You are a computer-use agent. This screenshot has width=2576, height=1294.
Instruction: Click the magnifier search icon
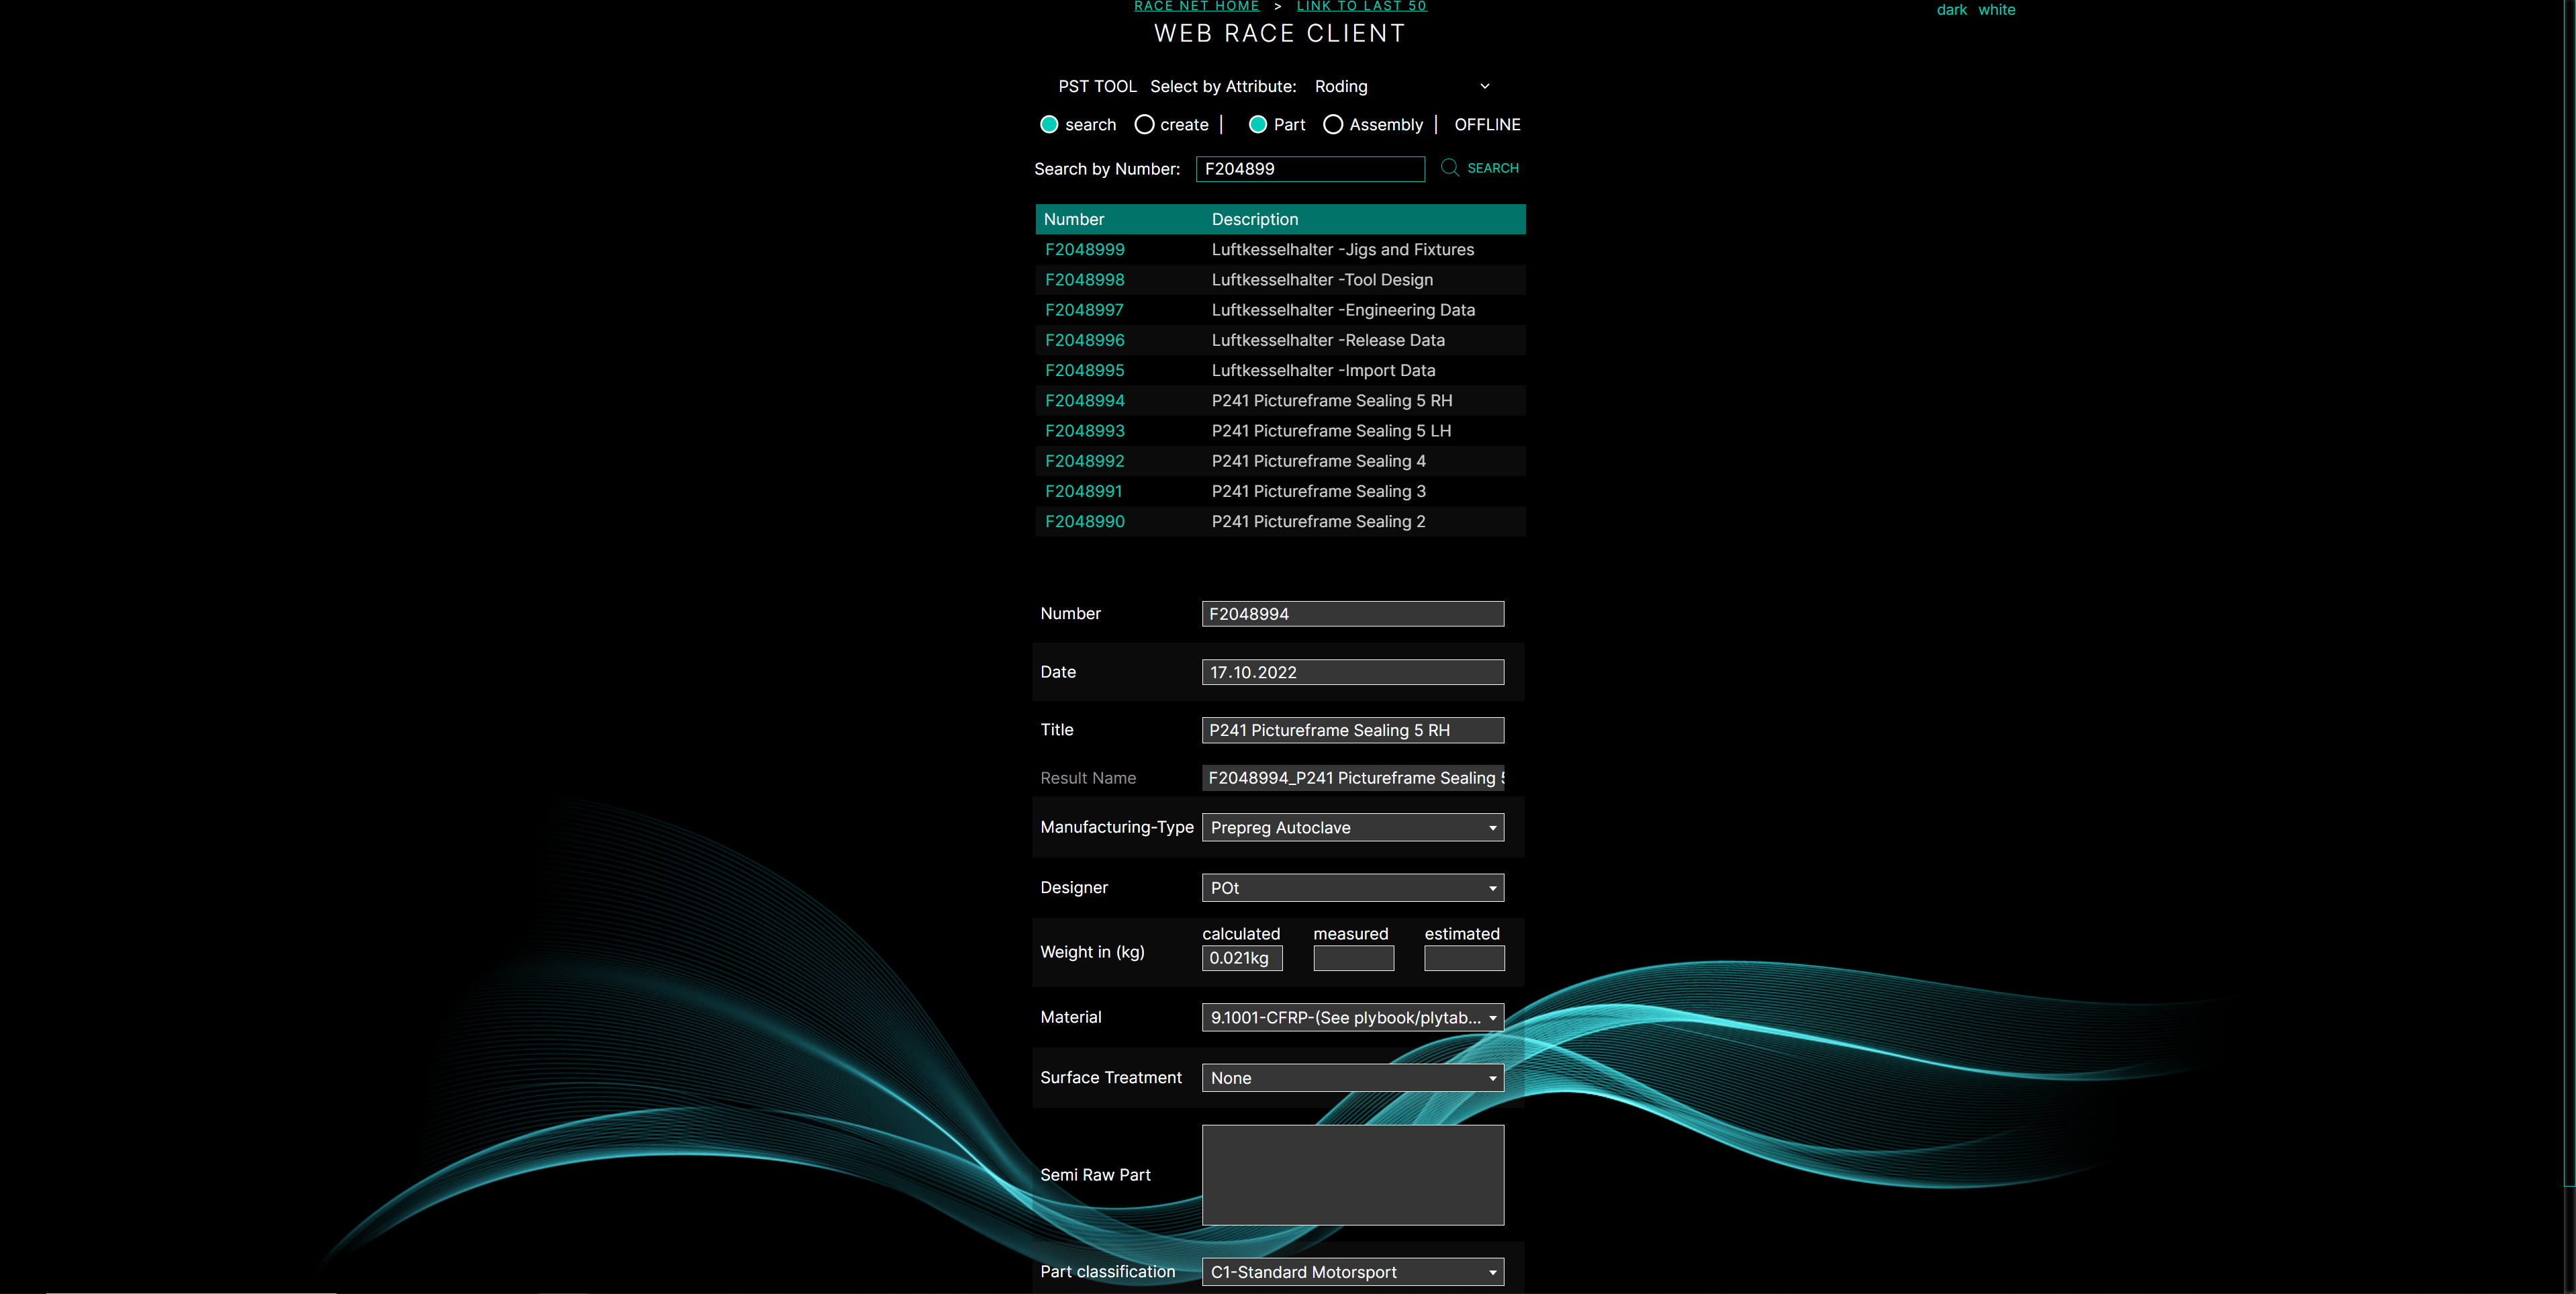click(x=1450, y=167)
